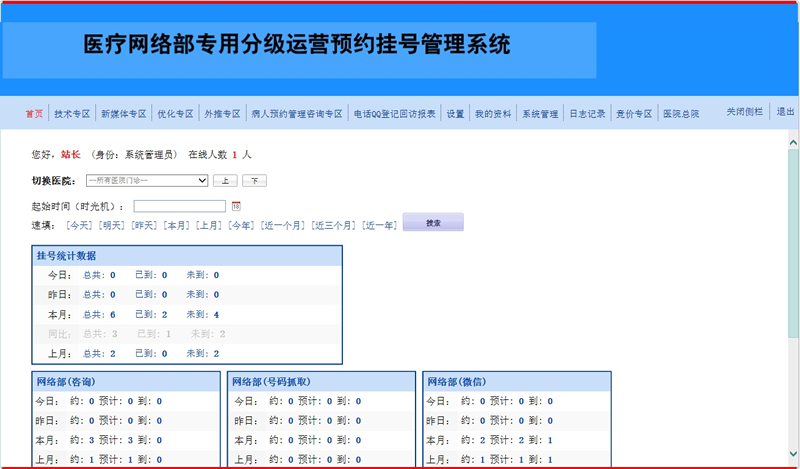Click the scrollbar up arrow
800x469 pixels.
(793, 143)
